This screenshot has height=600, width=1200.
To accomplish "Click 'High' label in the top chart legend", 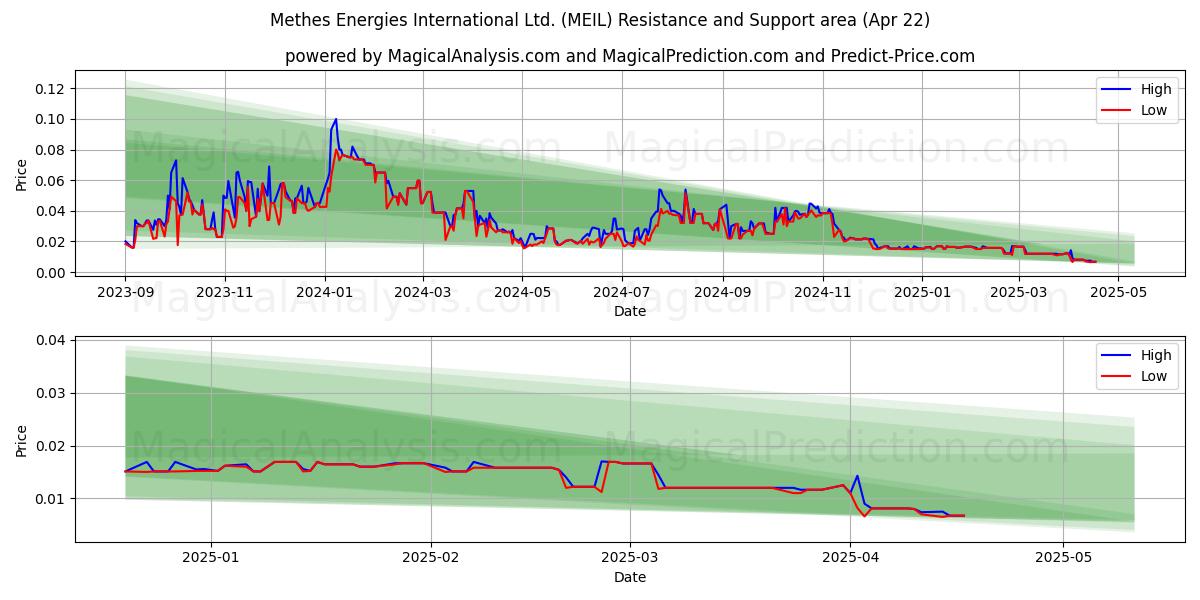I will point(1156,89).
